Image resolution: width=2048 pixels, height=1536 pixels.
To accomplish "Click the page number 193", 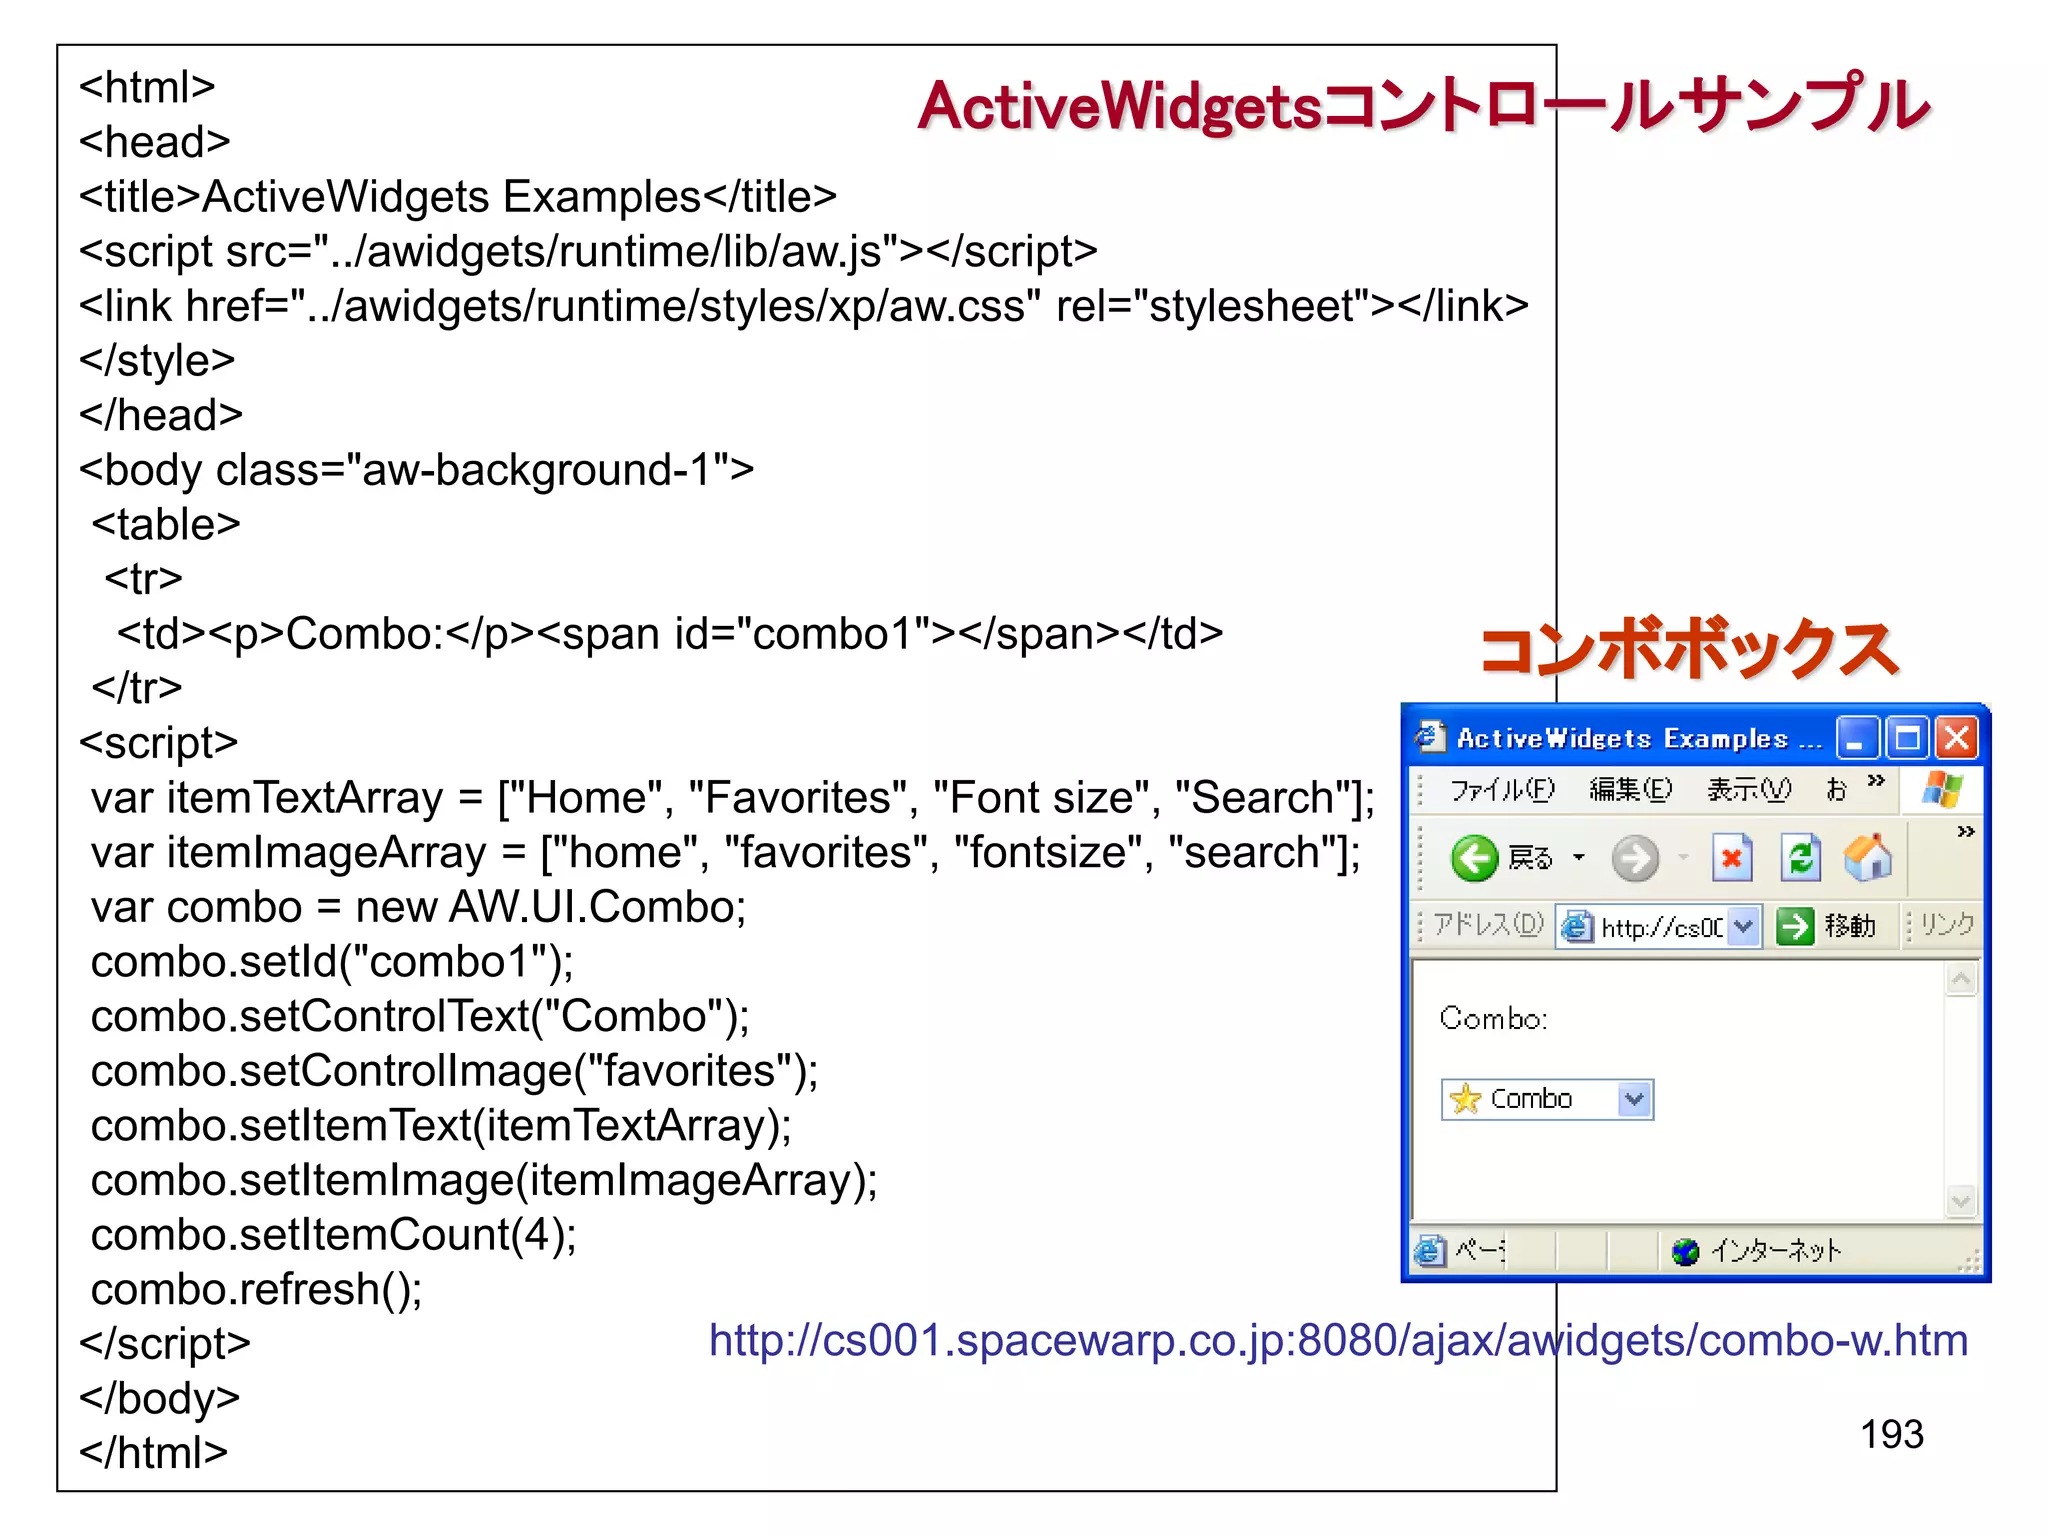I will pyautogui.click(x=1891, y=1435).
